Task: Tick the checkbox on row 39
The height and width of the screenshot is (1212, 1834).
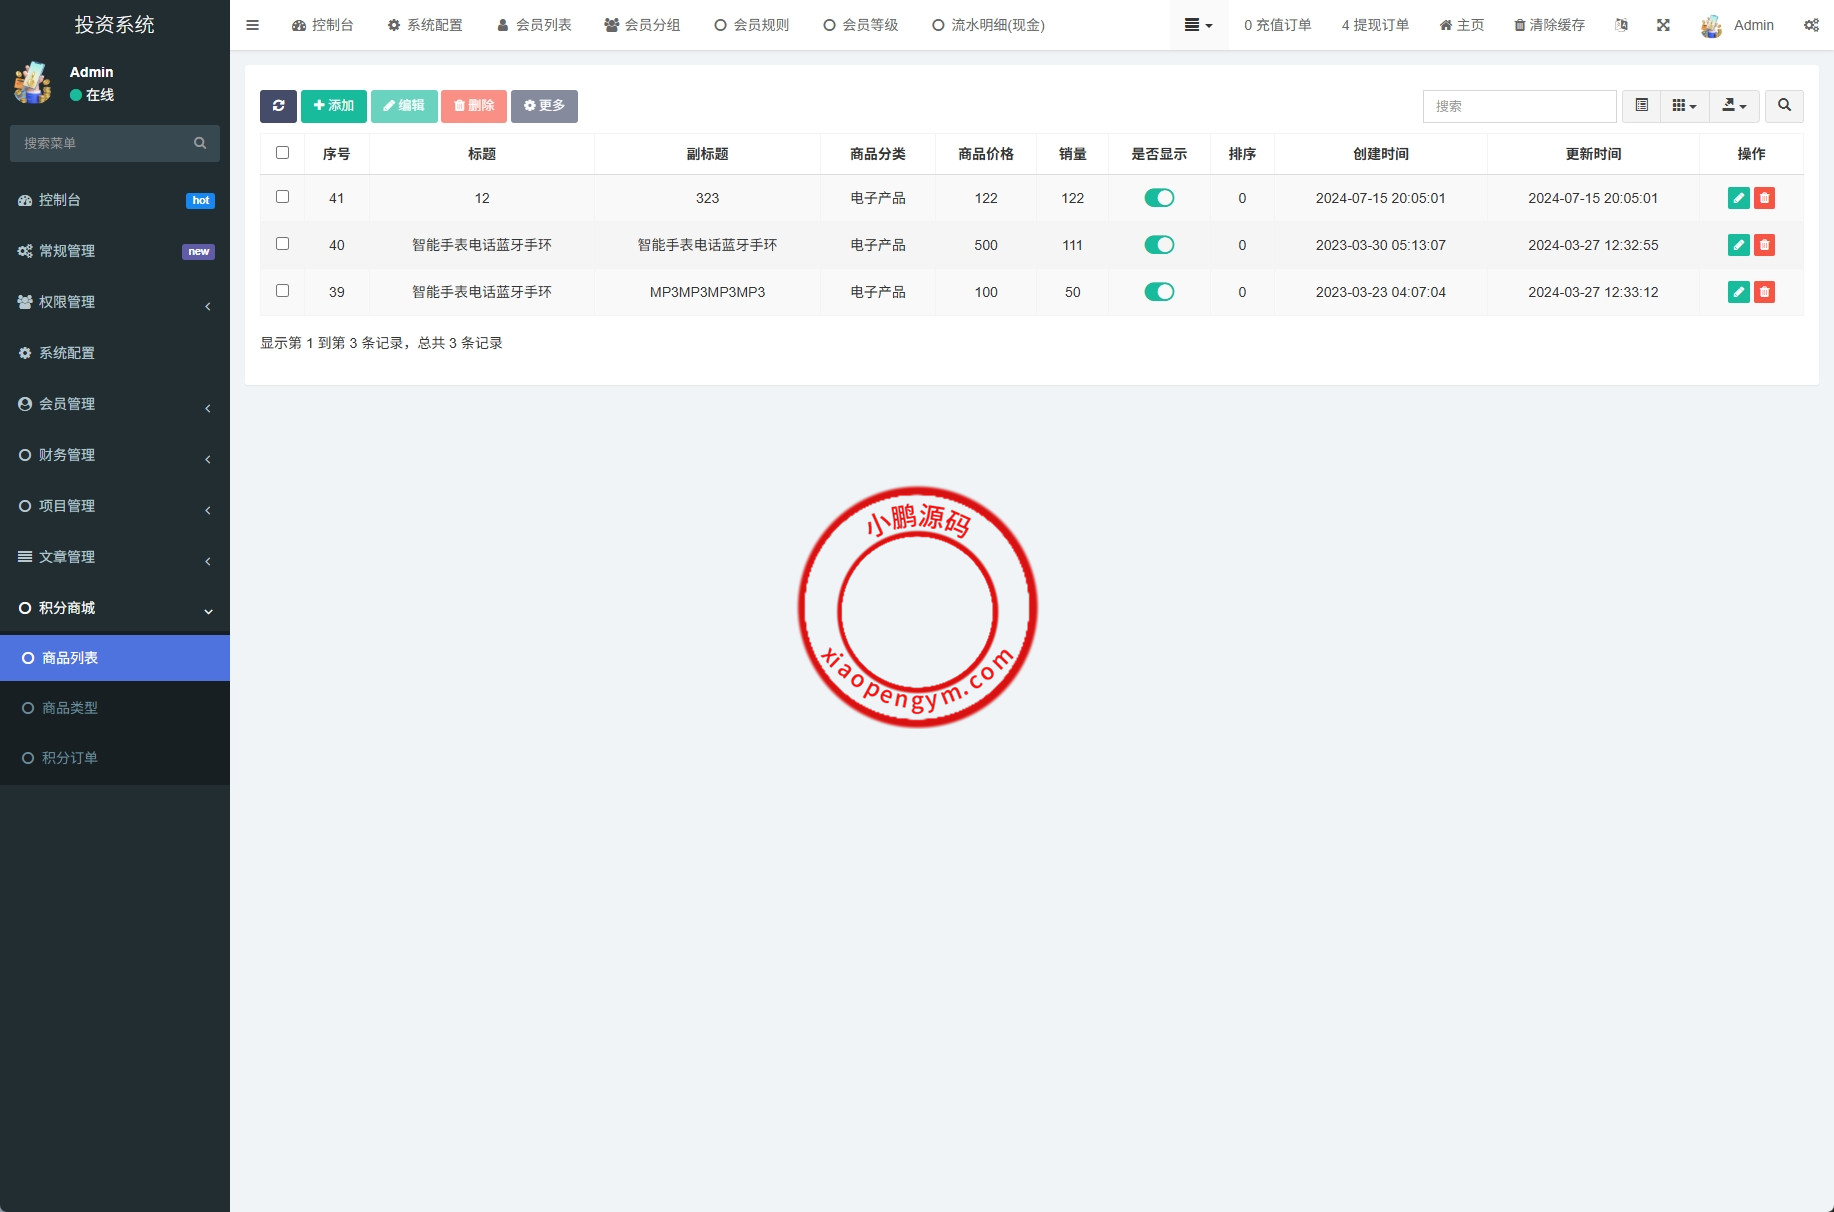Action: (x=282, y=292)
